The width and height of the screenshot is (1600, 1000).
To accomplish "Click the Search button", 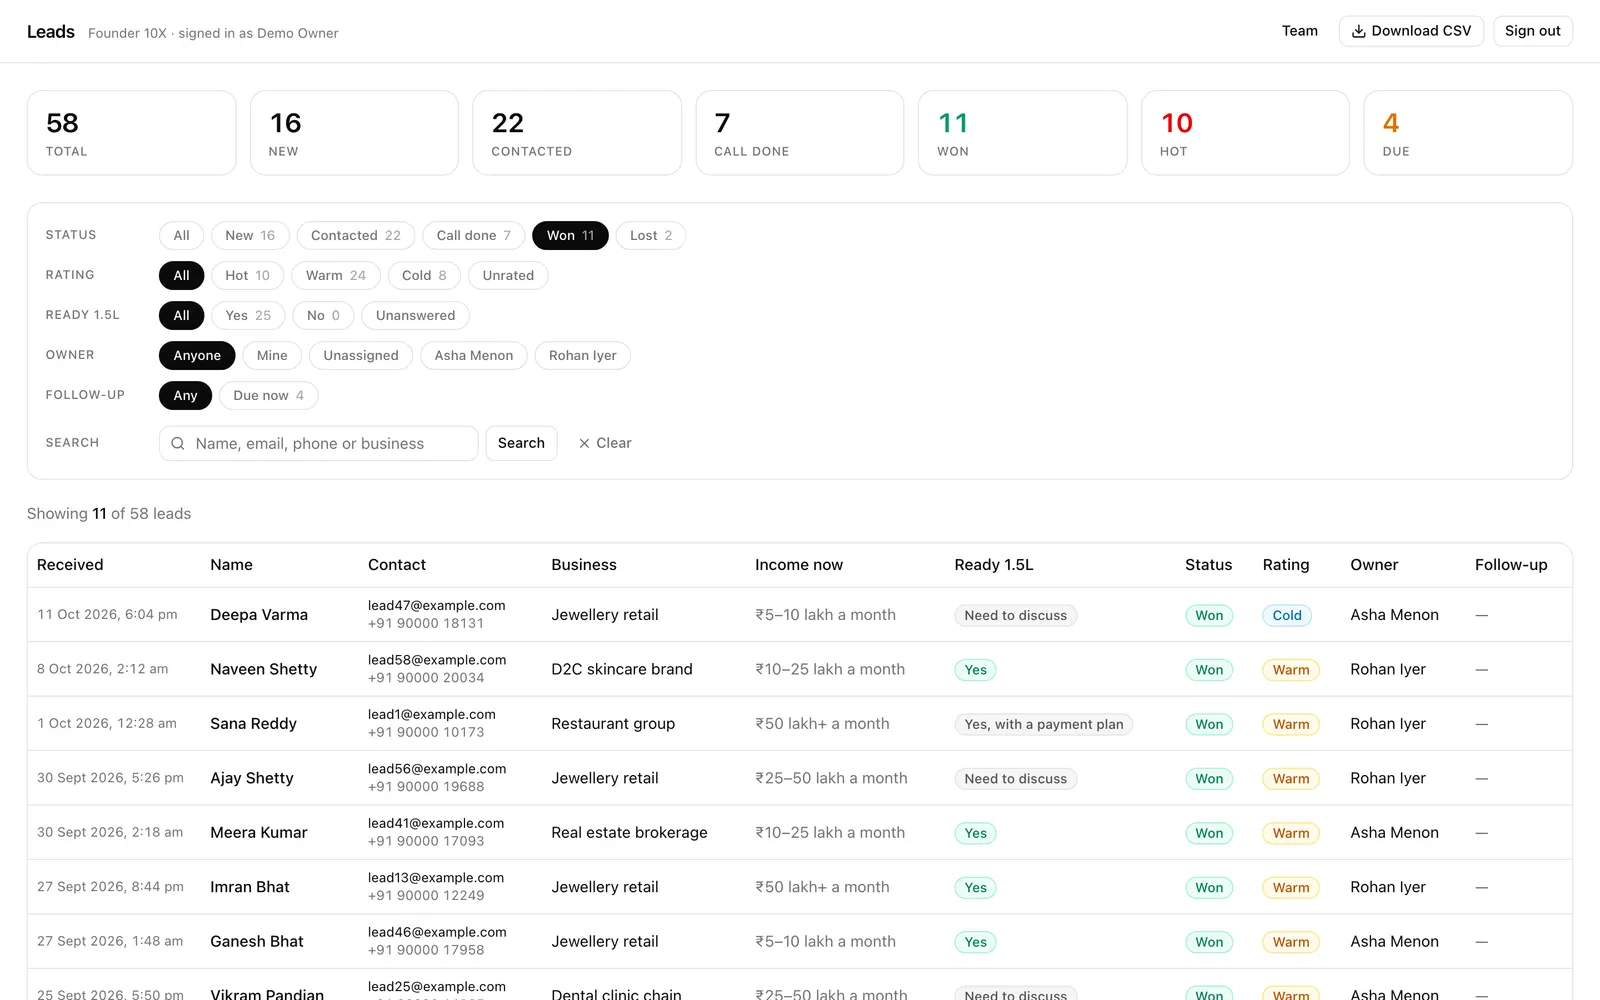I will (521, 443).
